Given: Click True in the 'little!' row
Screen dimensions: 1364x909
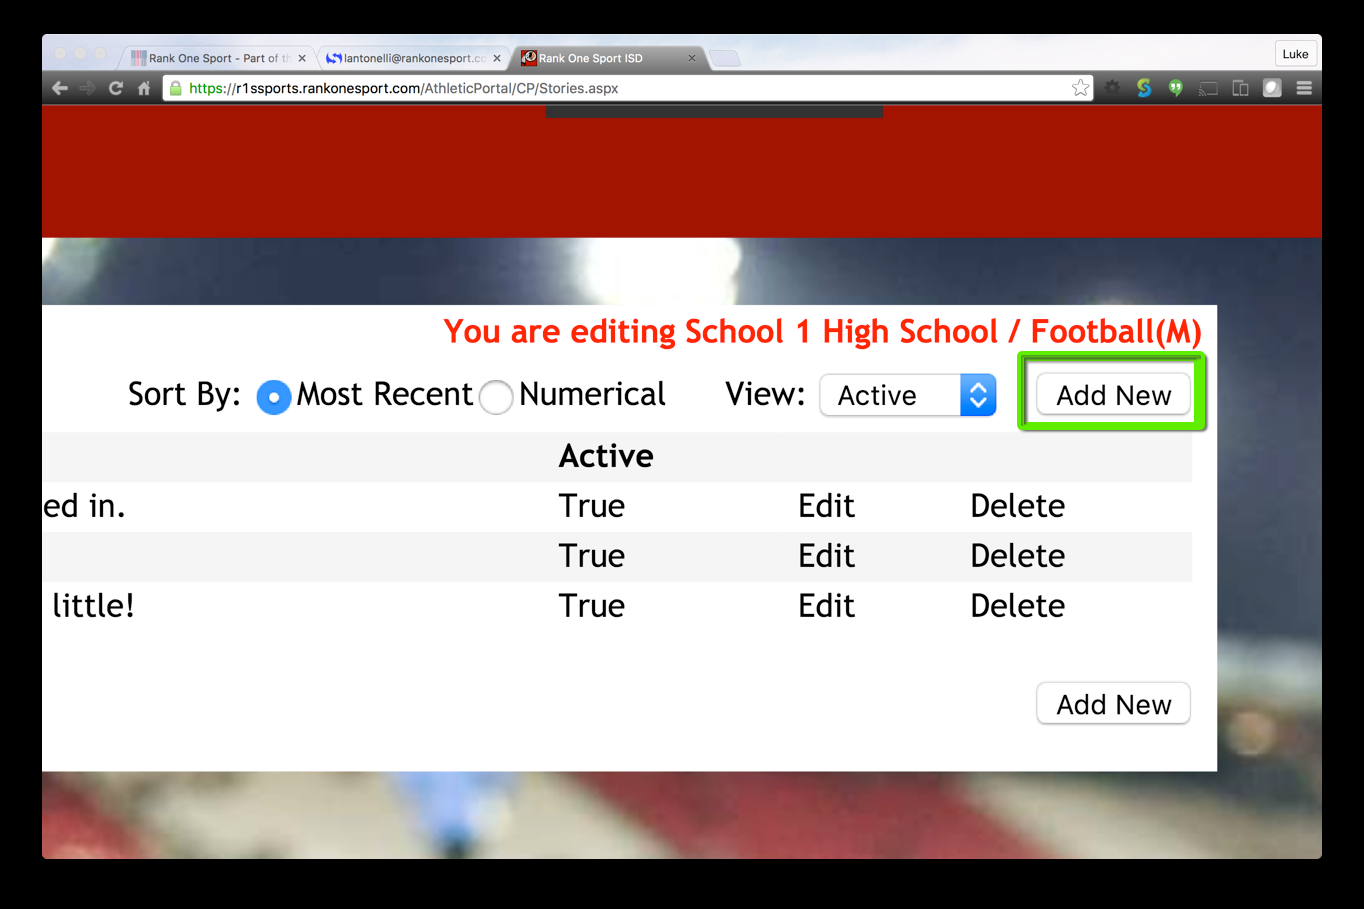Looking at the screenshot, I should pos(591,606).
